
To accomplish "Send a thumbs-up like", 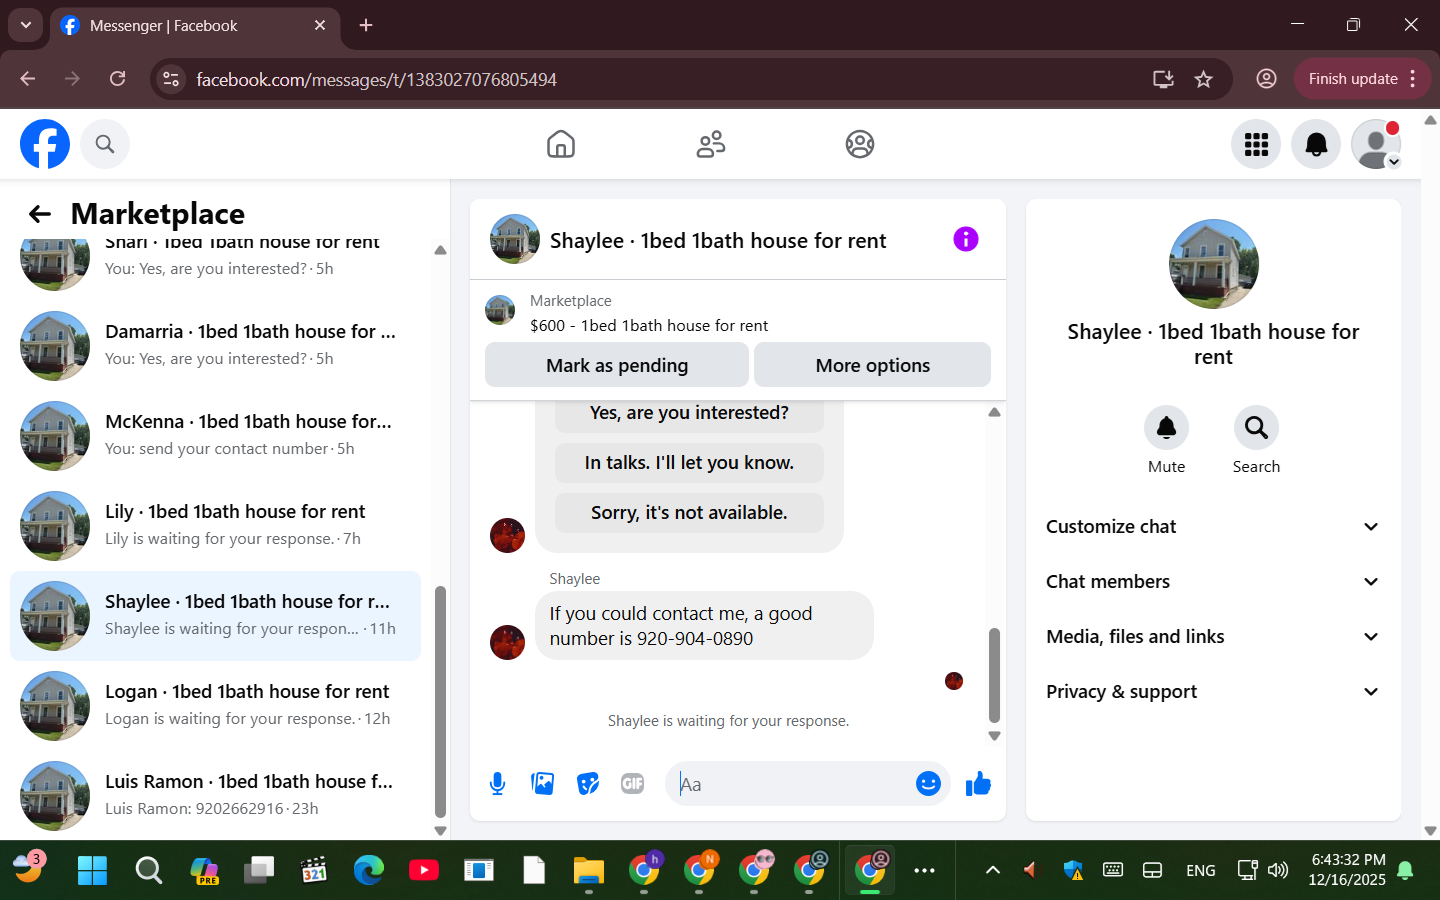I will (978, 784).
